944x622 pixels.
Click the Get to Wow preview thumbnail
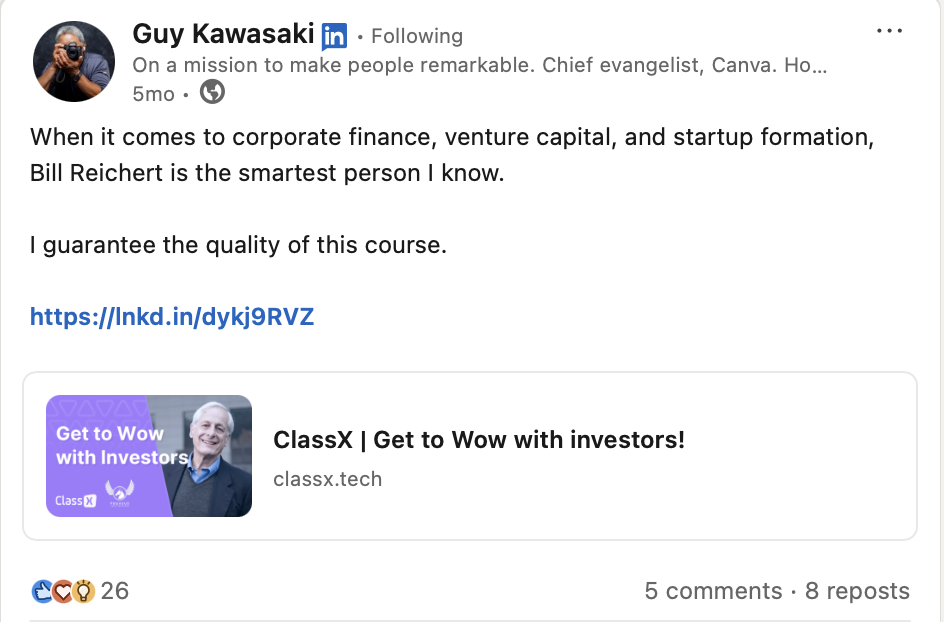pos(149,456)
